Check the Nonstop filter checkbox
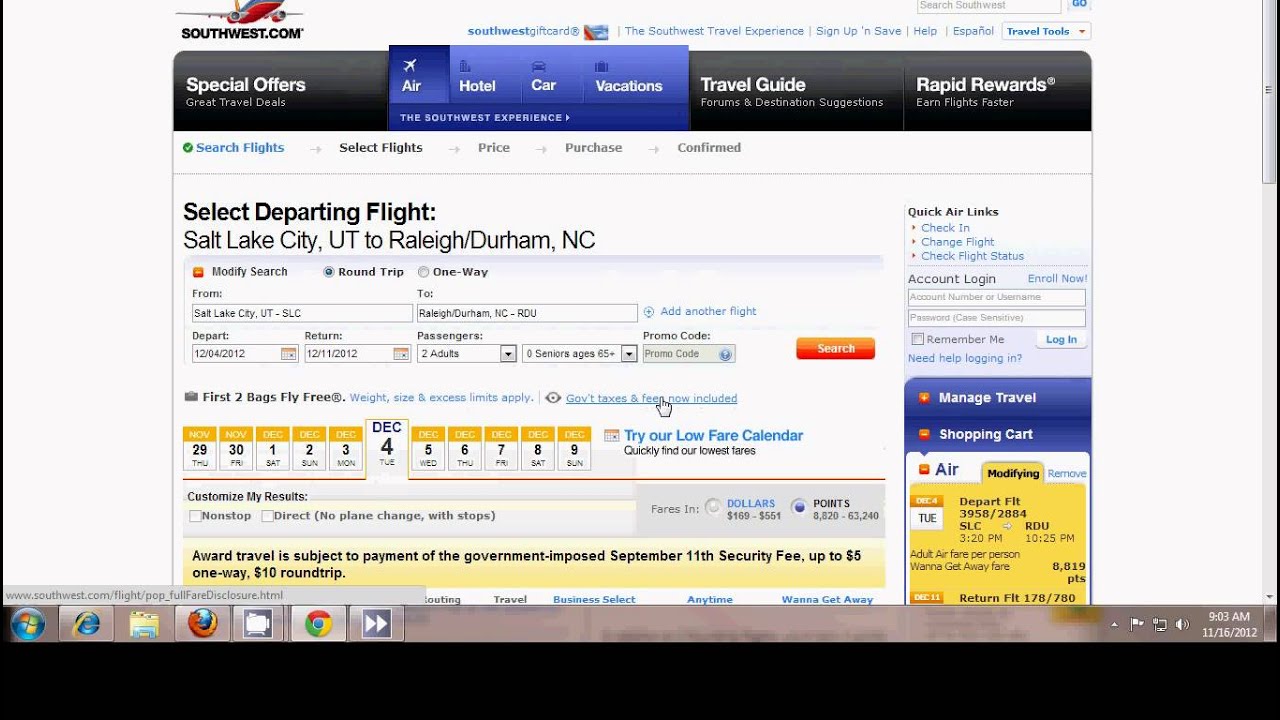The width and height of the screenshot is (1280, 720). pos(195,516)
